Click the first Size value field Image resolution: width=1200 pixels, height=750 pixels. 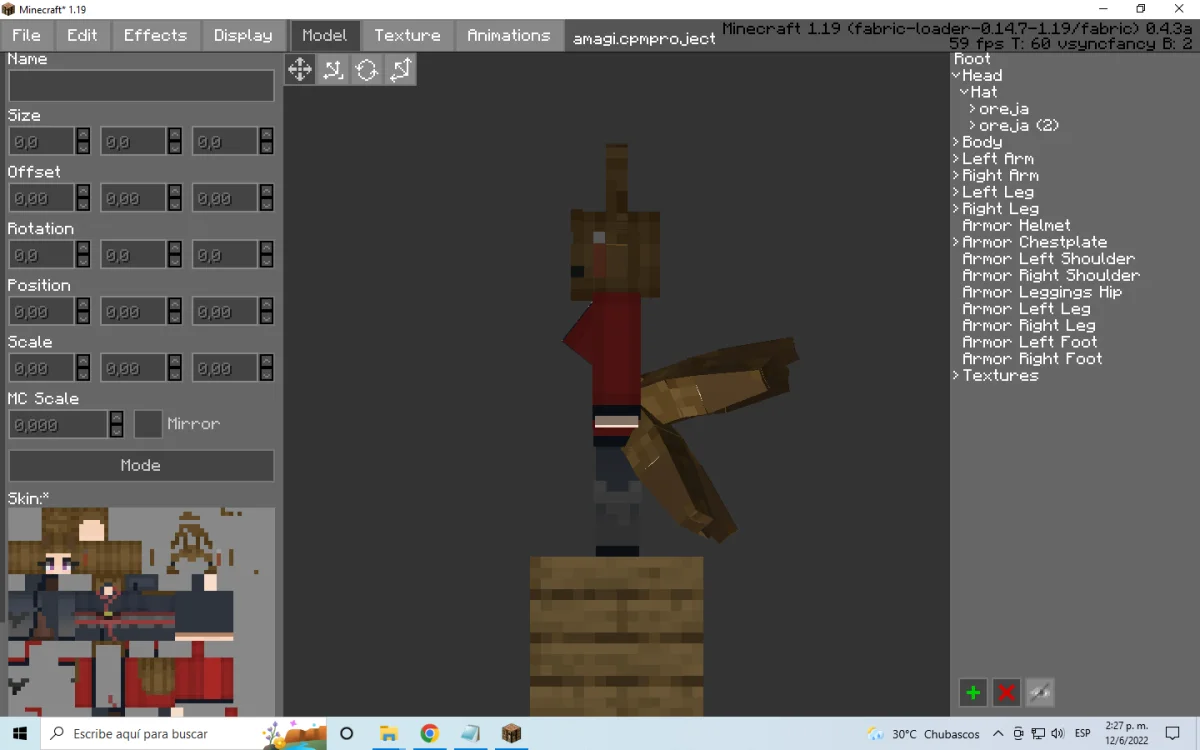(42, 142)
